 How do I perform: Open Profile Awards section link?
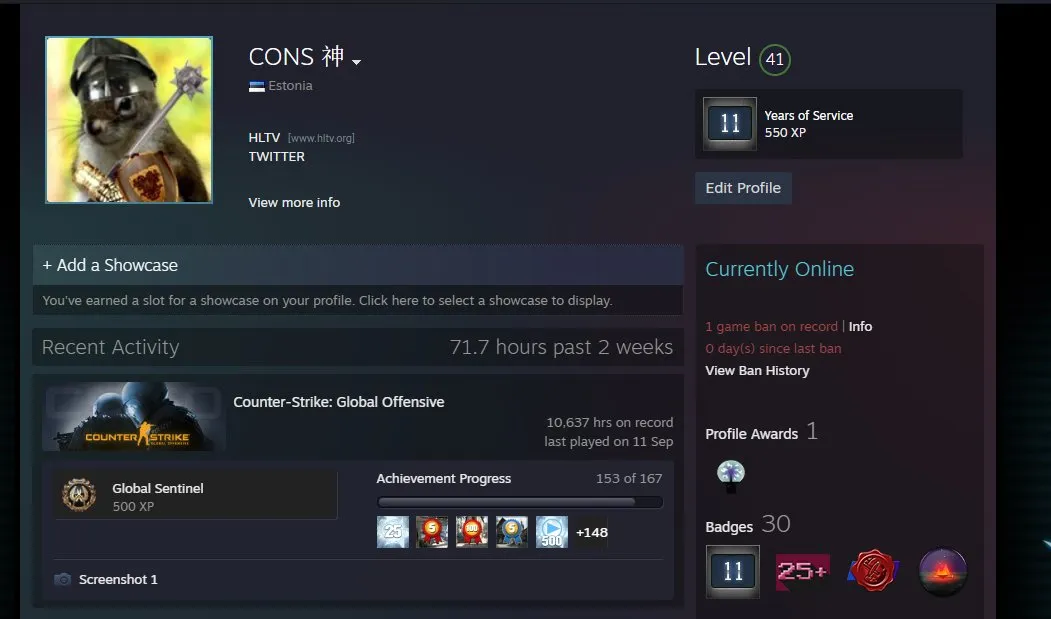751,434
